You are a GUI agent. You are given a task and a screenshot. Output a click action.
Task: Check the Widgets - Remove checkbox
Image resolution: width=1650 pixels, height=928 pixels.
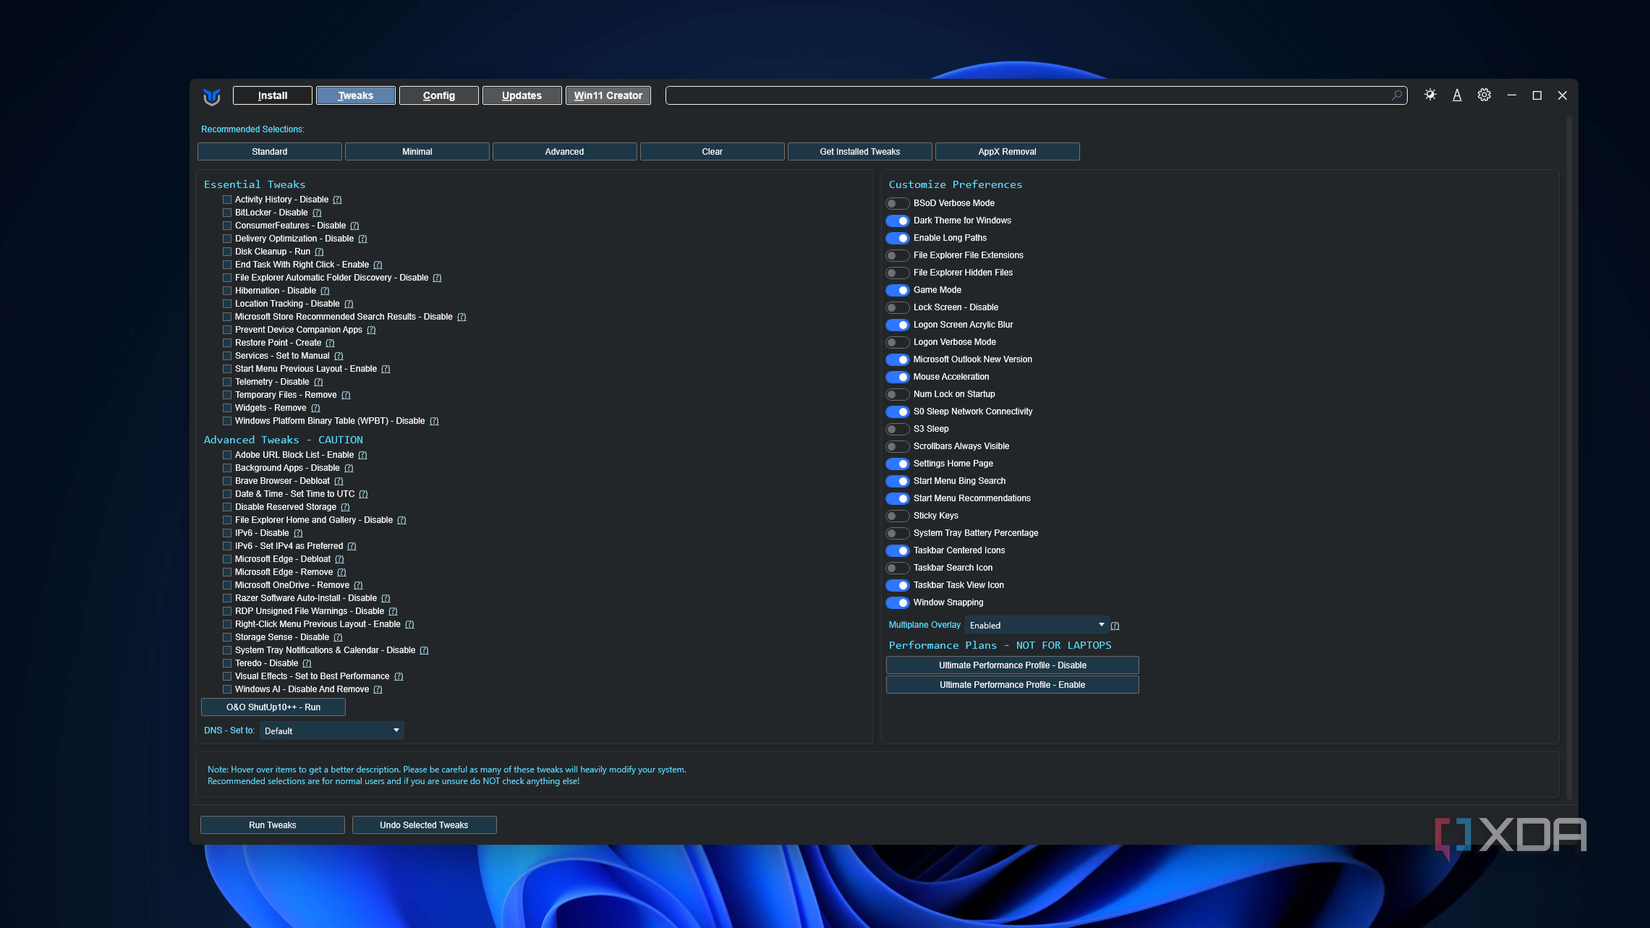click(227, 408)
